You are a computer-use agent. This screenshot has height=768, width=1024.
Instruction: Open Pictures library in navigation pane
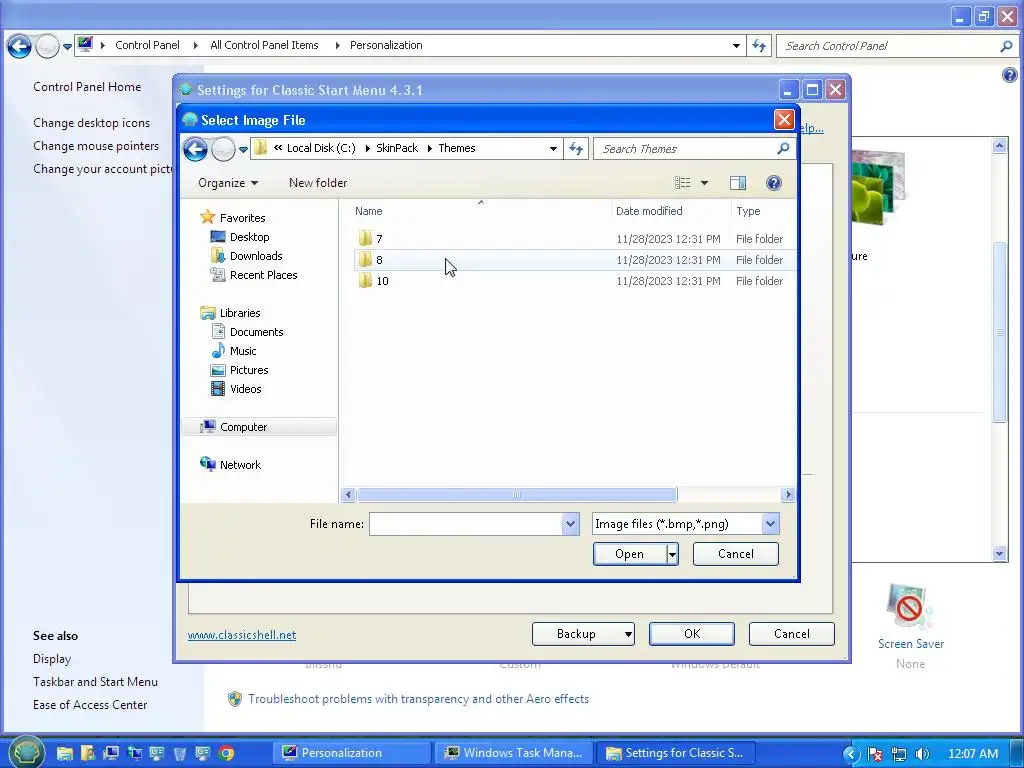[249, 369]
